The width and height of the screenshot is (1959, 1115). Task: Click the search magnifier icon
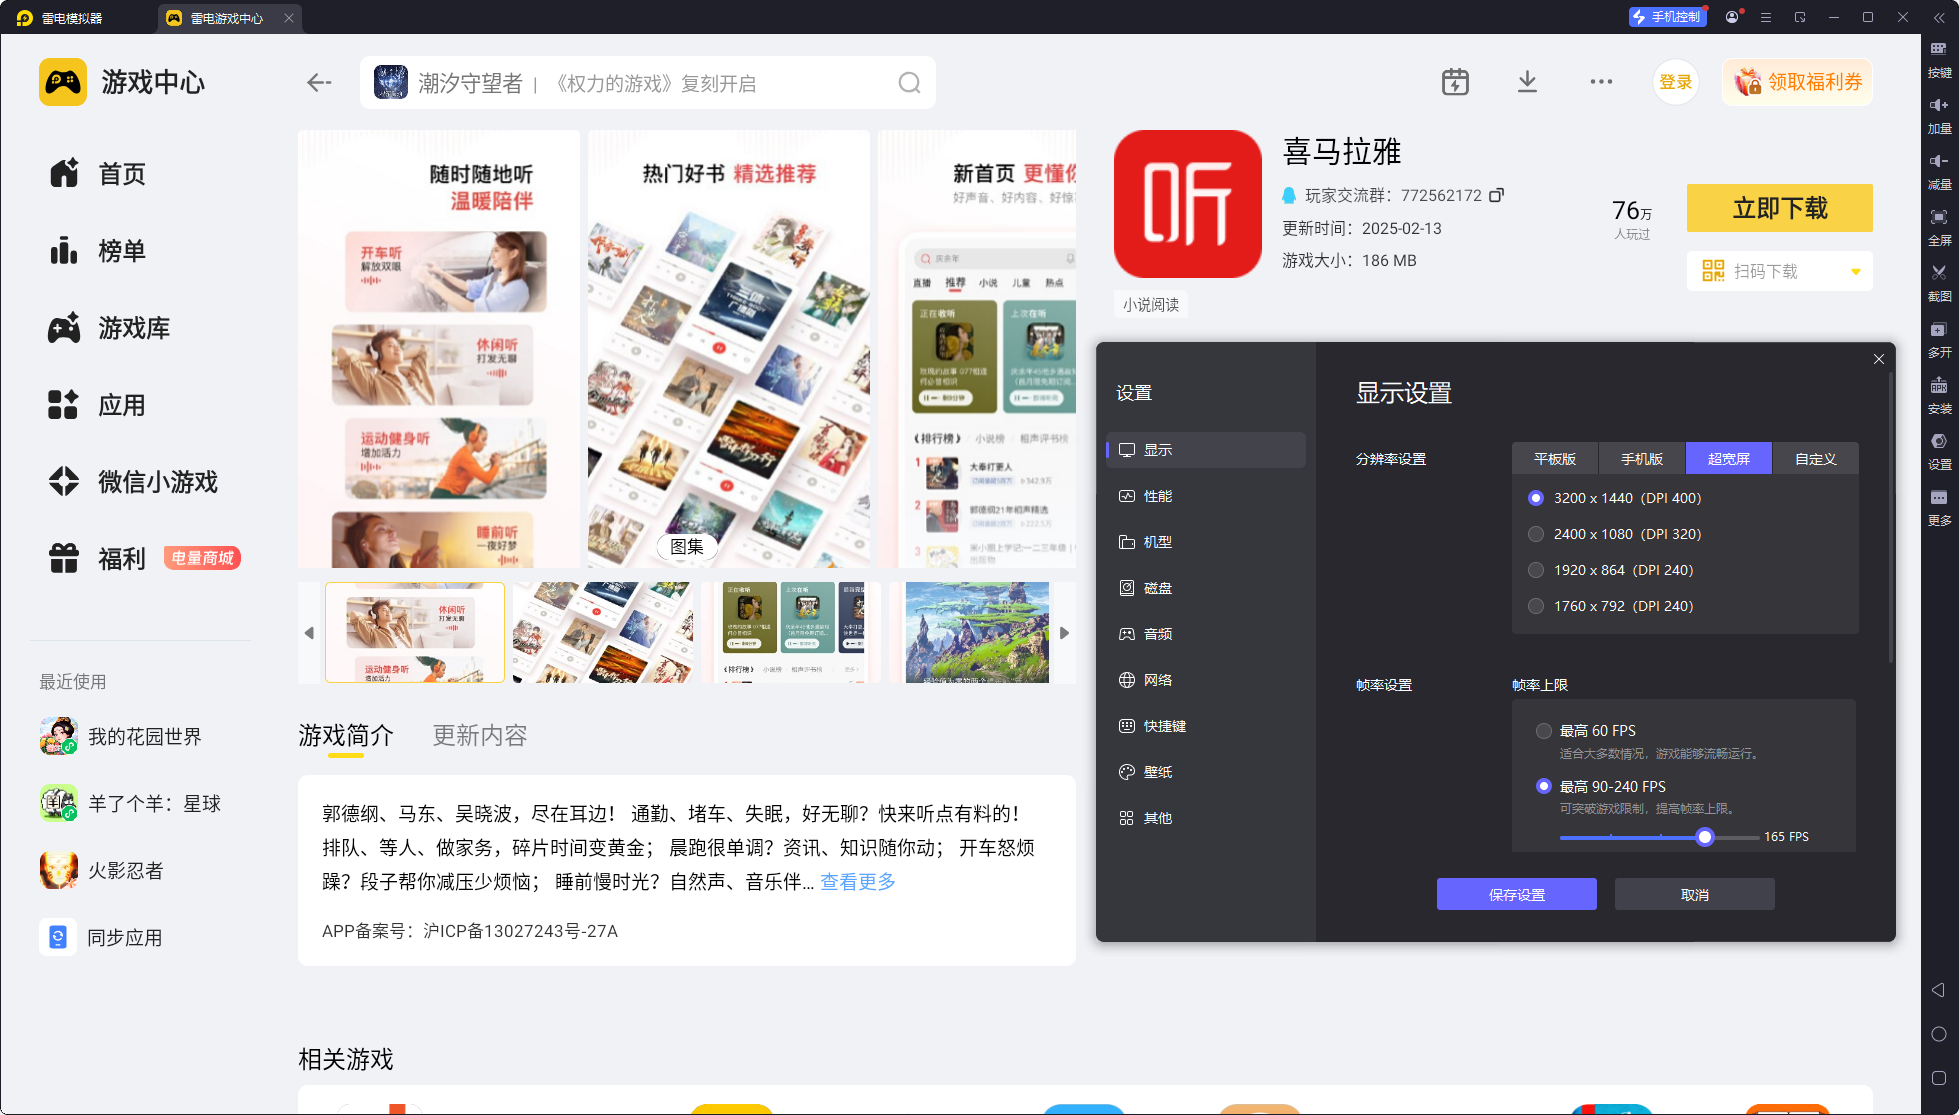(x=909, y=83)
